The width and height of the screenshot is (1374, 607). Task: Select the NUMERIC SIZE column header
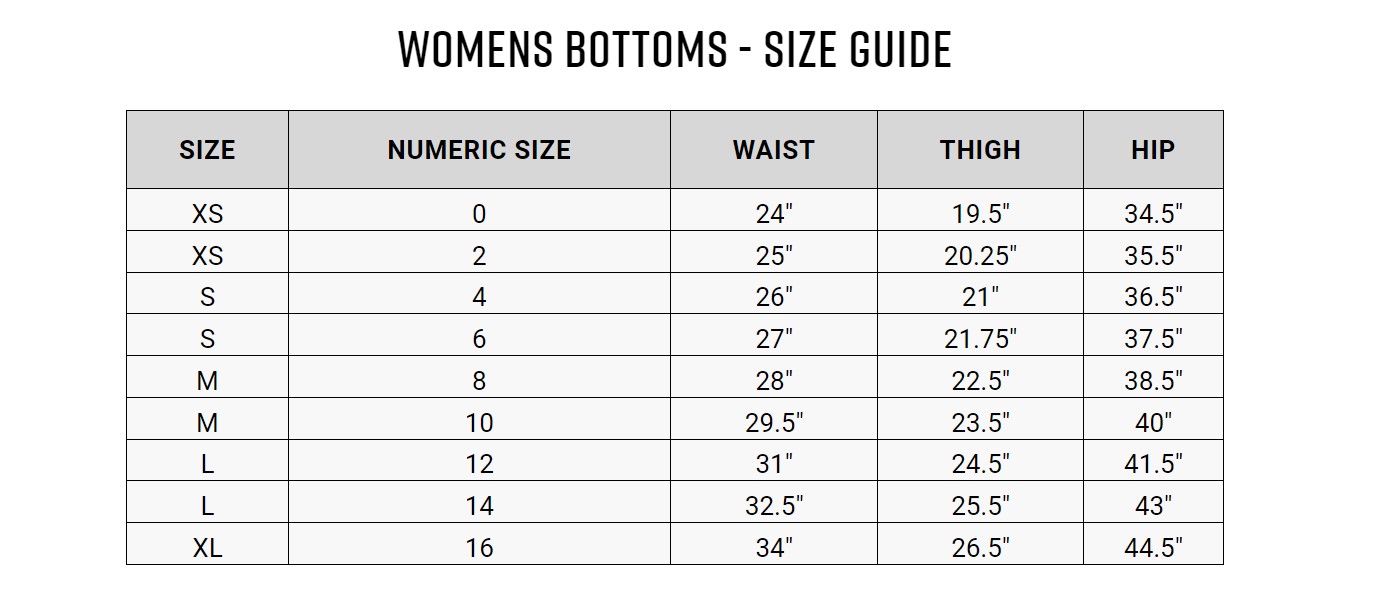(479, 150)
